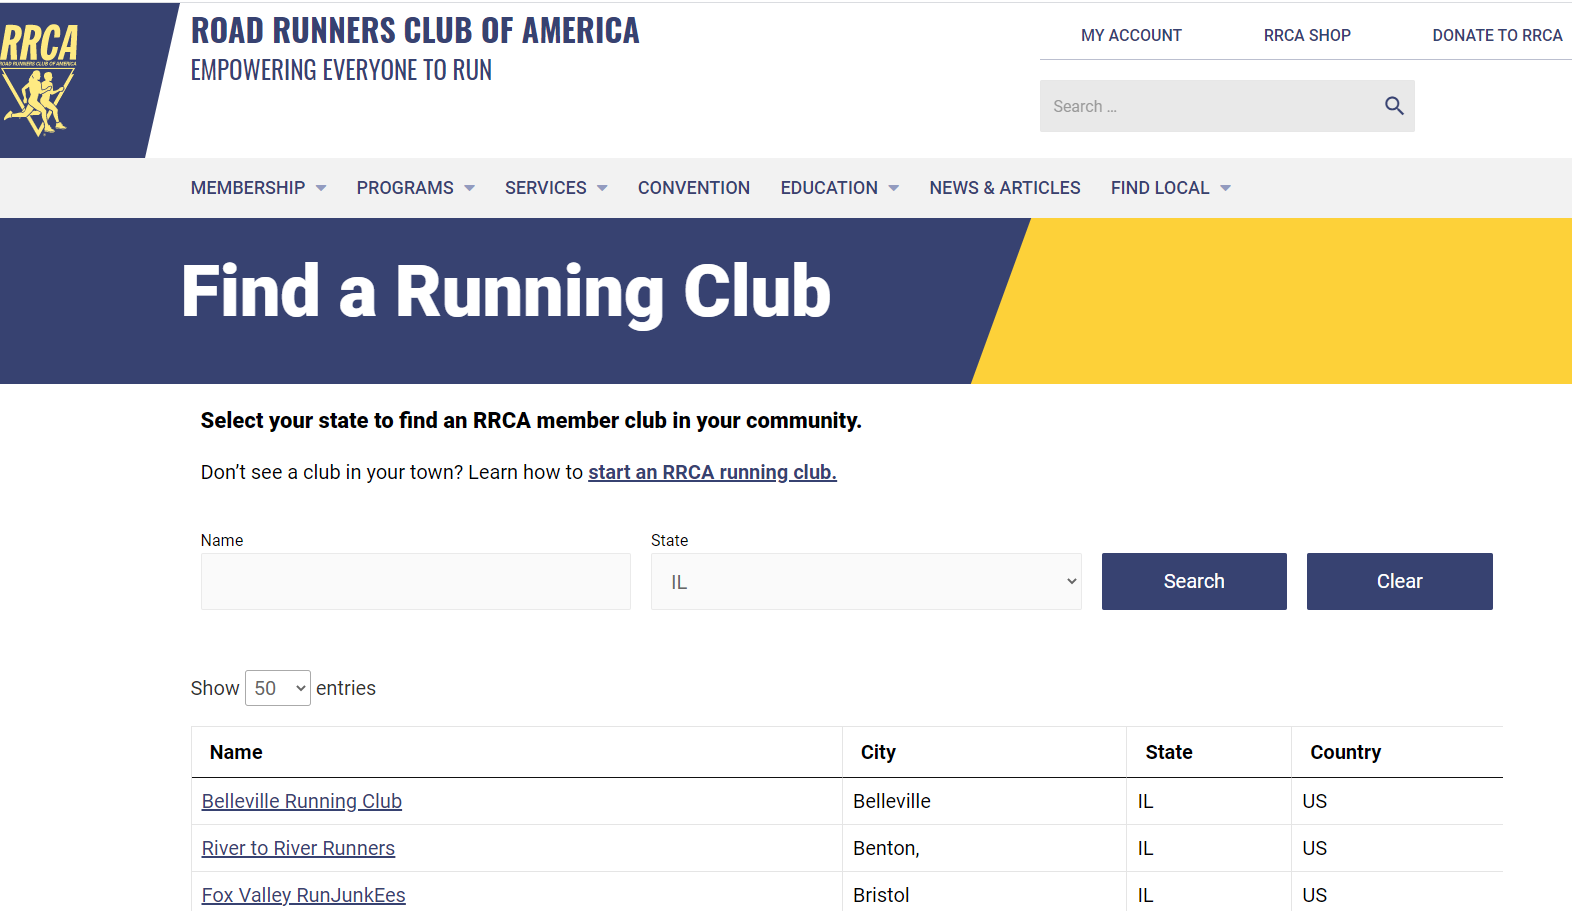Open the Fox Valley RunJunkEes link
Viewport: 1572px width, 911px height.
pyautogui.click(x=304, y=895)
